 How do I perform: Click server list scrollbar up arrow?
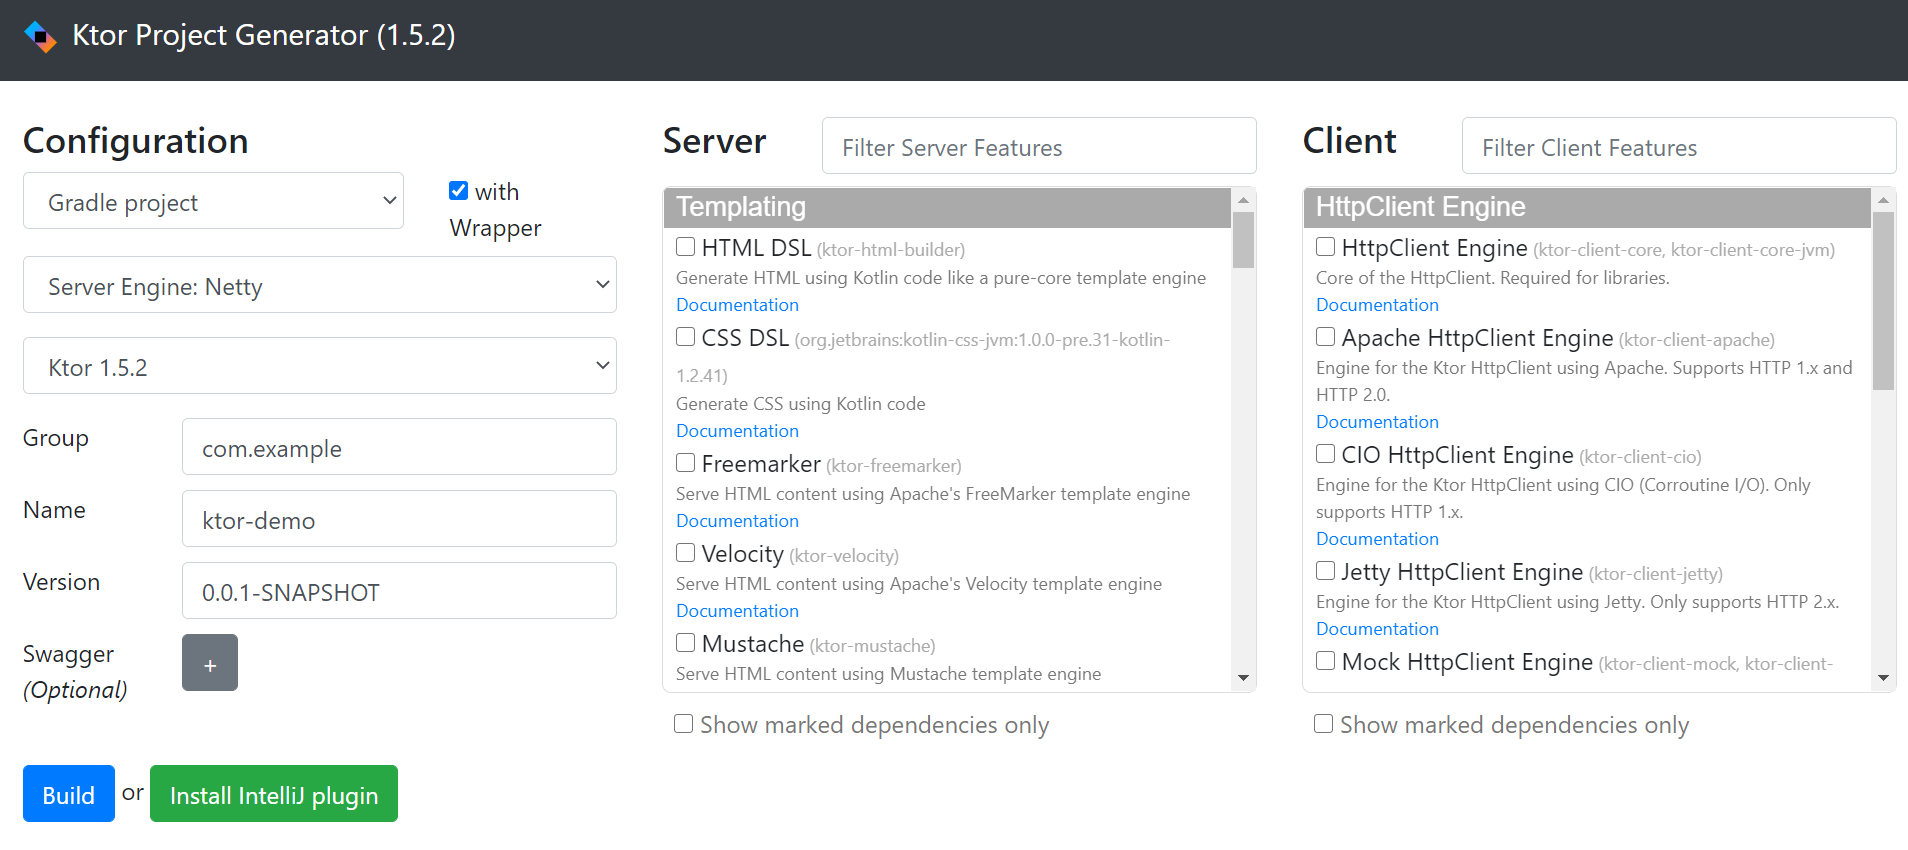[1243, 200]
